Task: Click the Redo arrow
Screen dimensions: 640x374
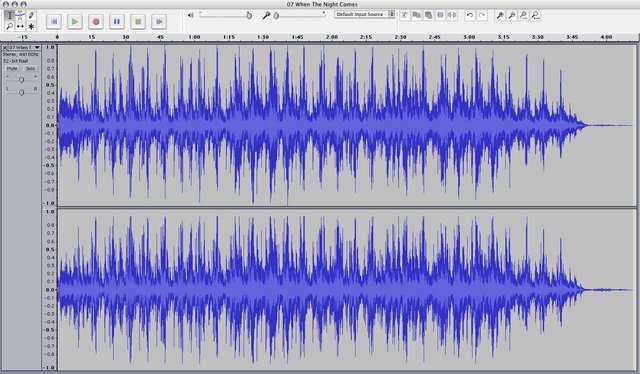Action: tap(482, 16)
